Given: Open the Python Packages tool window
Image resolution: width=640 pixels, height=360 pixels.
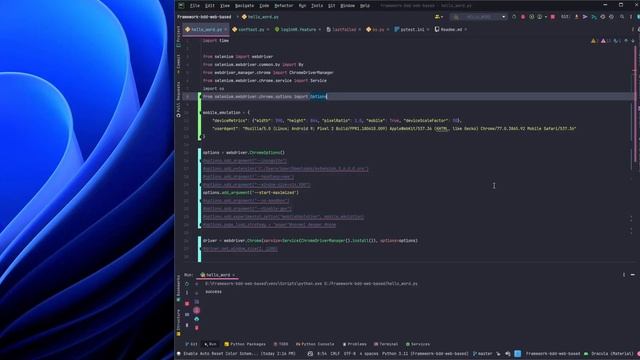Looking at the screenshot, I should coord(245,344).
